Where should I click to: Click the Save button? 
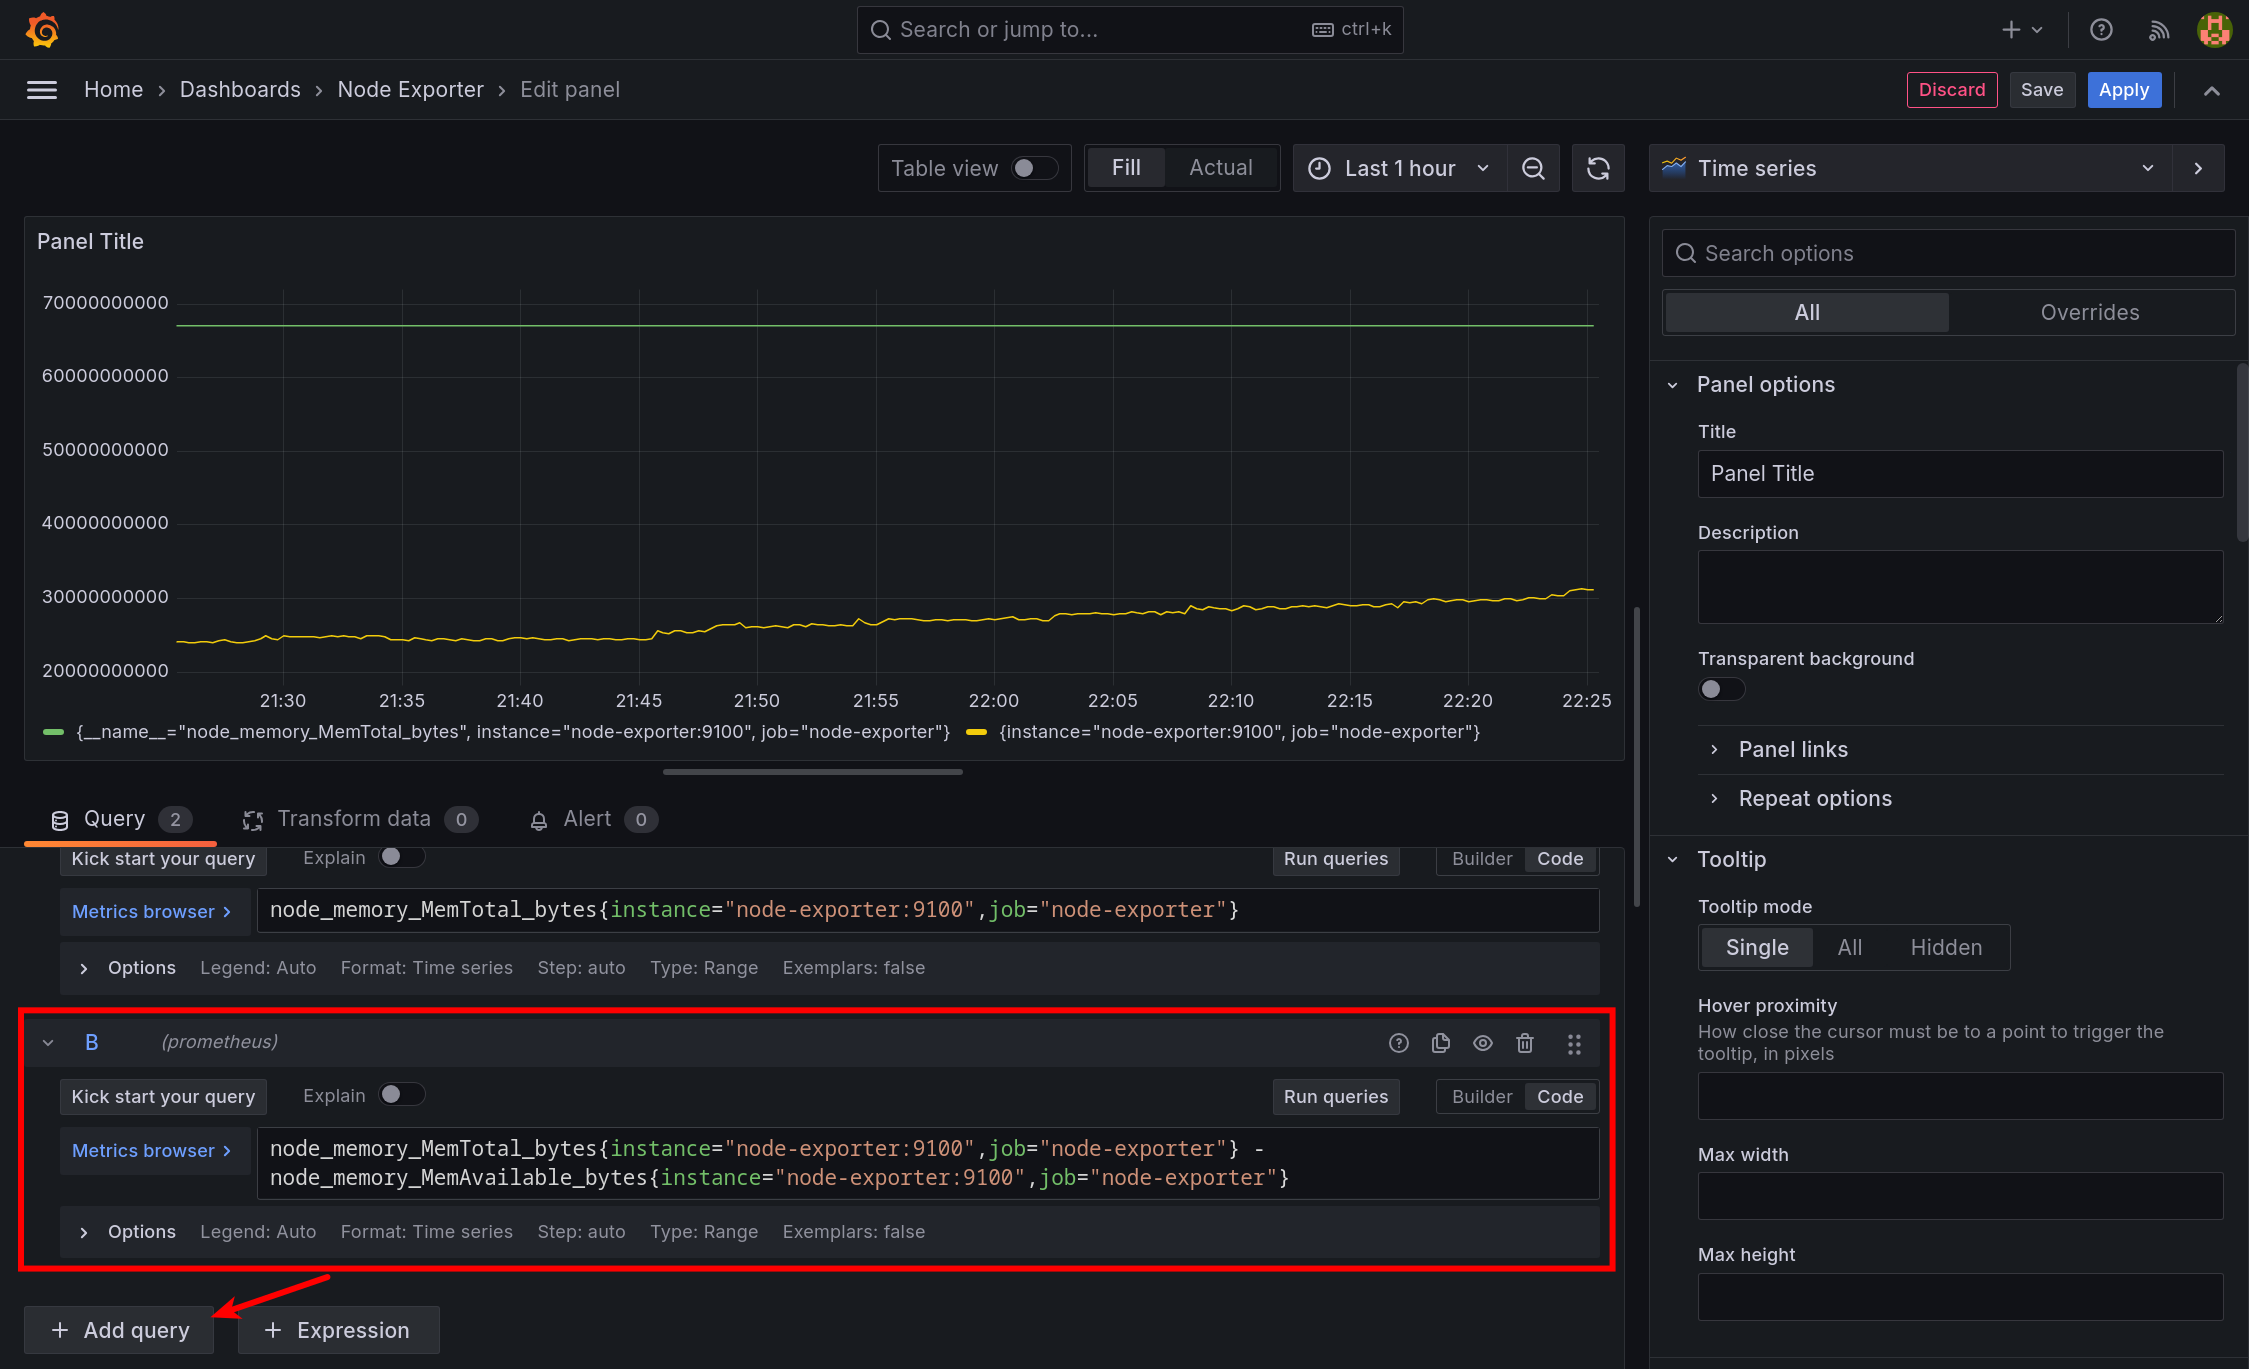tap(2041, 90)
